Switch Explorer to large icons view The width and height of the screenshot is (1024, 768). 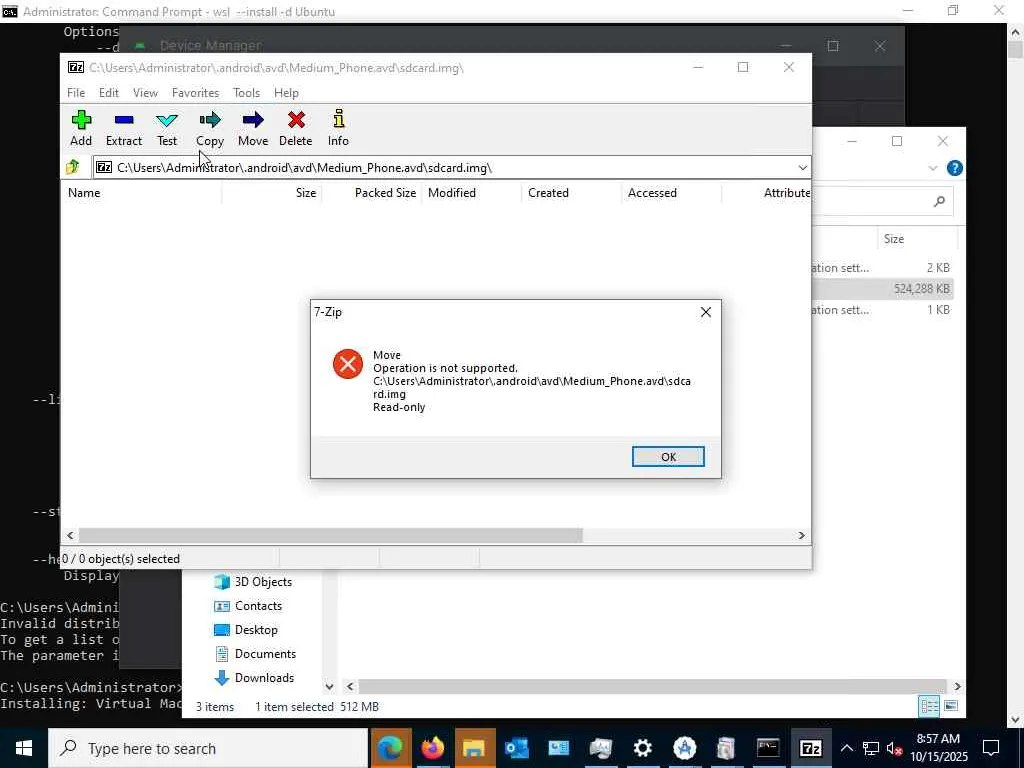pos(951,706)
